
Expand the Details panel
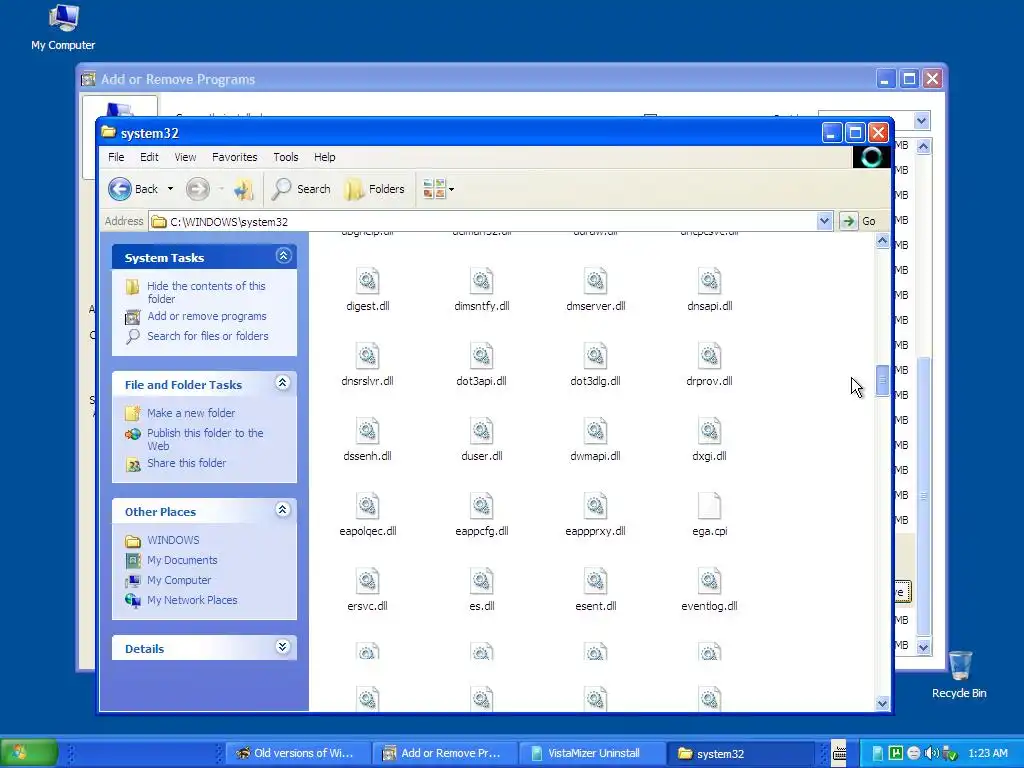coord(283,647)
